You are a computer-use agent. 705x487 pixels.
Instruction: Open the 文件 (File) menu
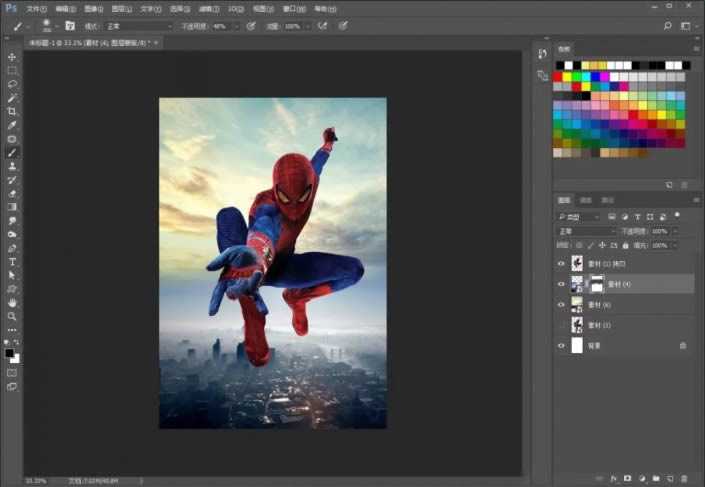(x=36, y=9)
